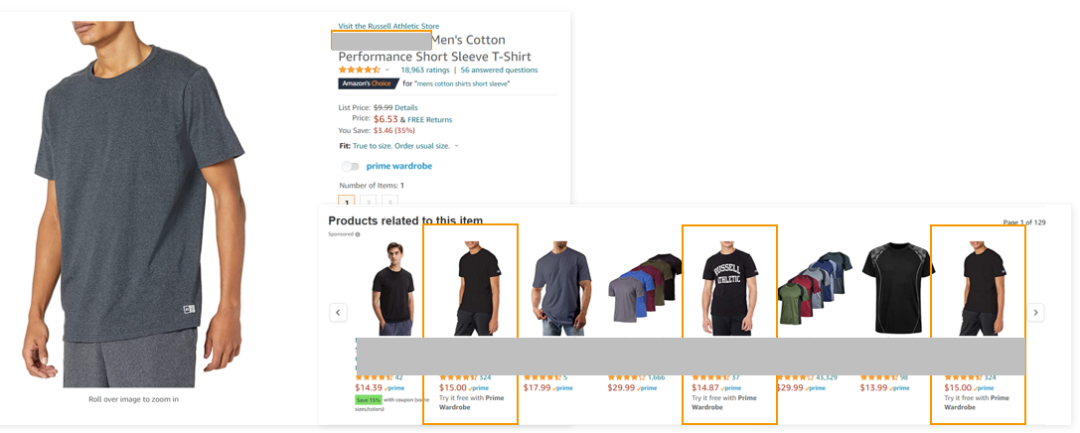Select the $29.99 multicolor shirt pack thumbnail

tap(644, 290)
